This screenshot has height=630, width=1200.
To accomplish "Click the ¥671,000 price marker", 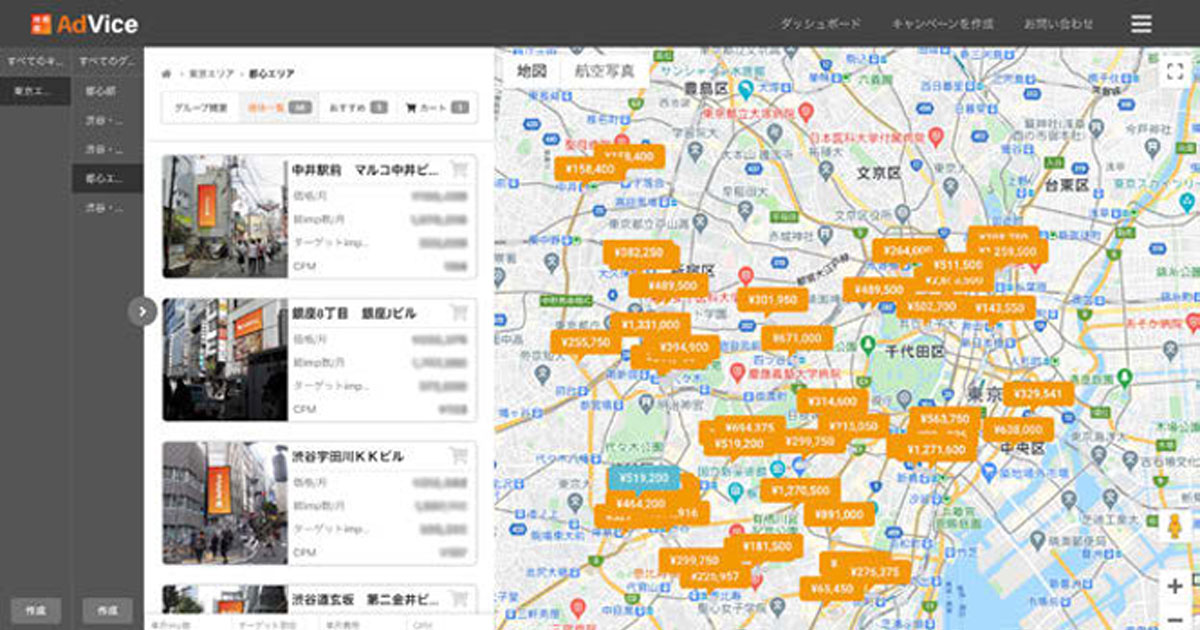I will click(x=797, y=339).
